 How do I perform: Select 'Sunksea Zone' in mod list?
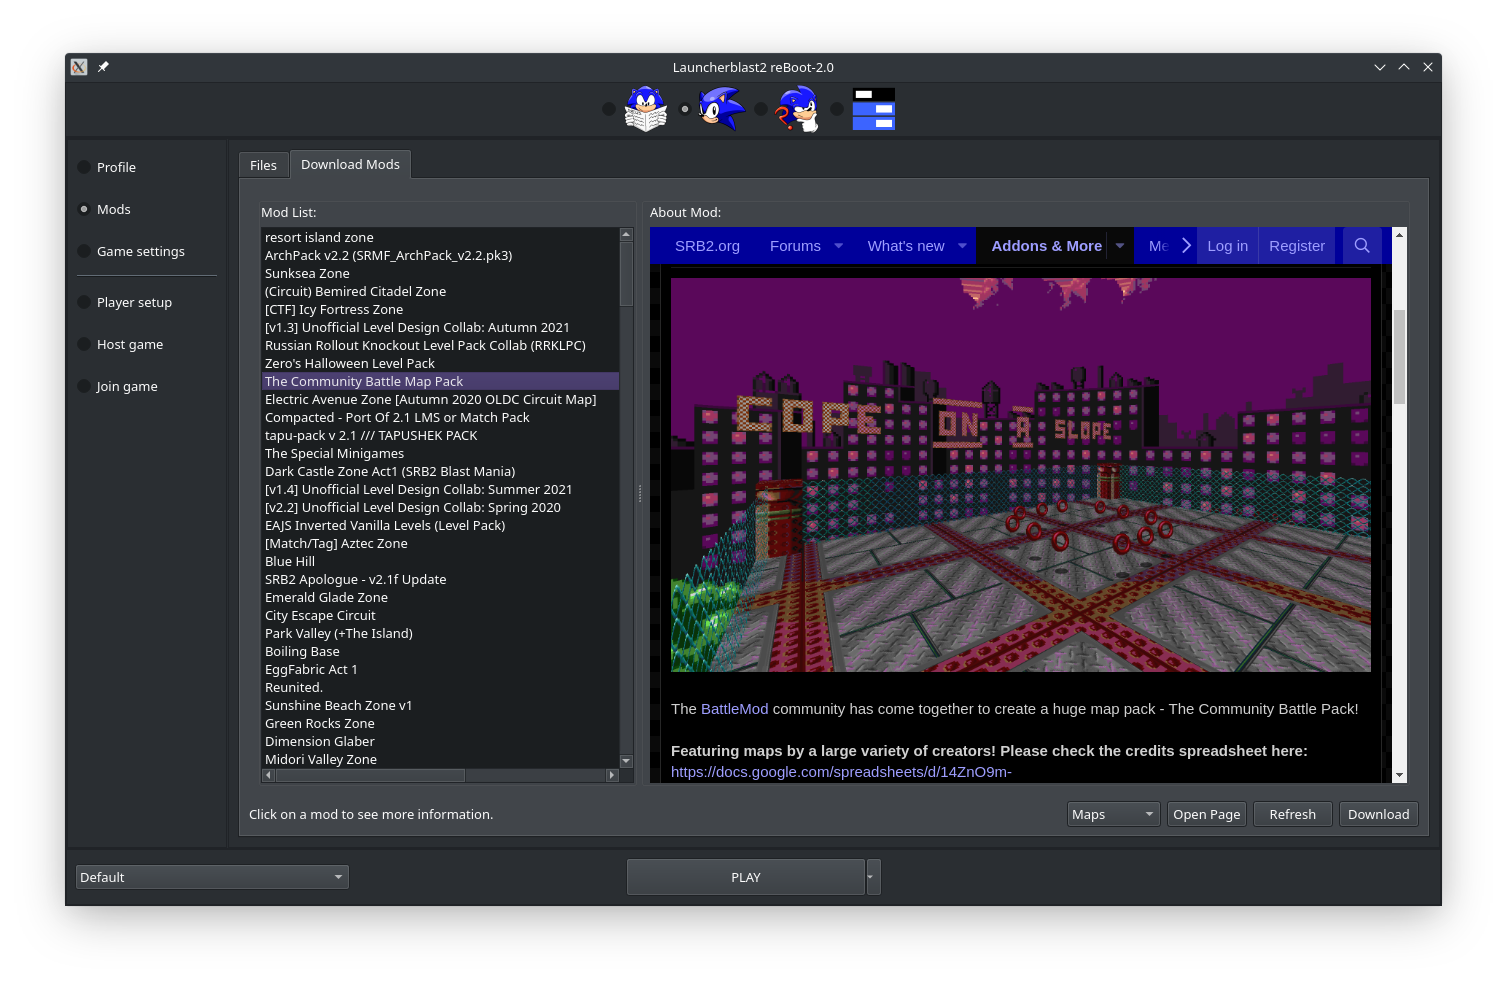(x=440, y=273)
